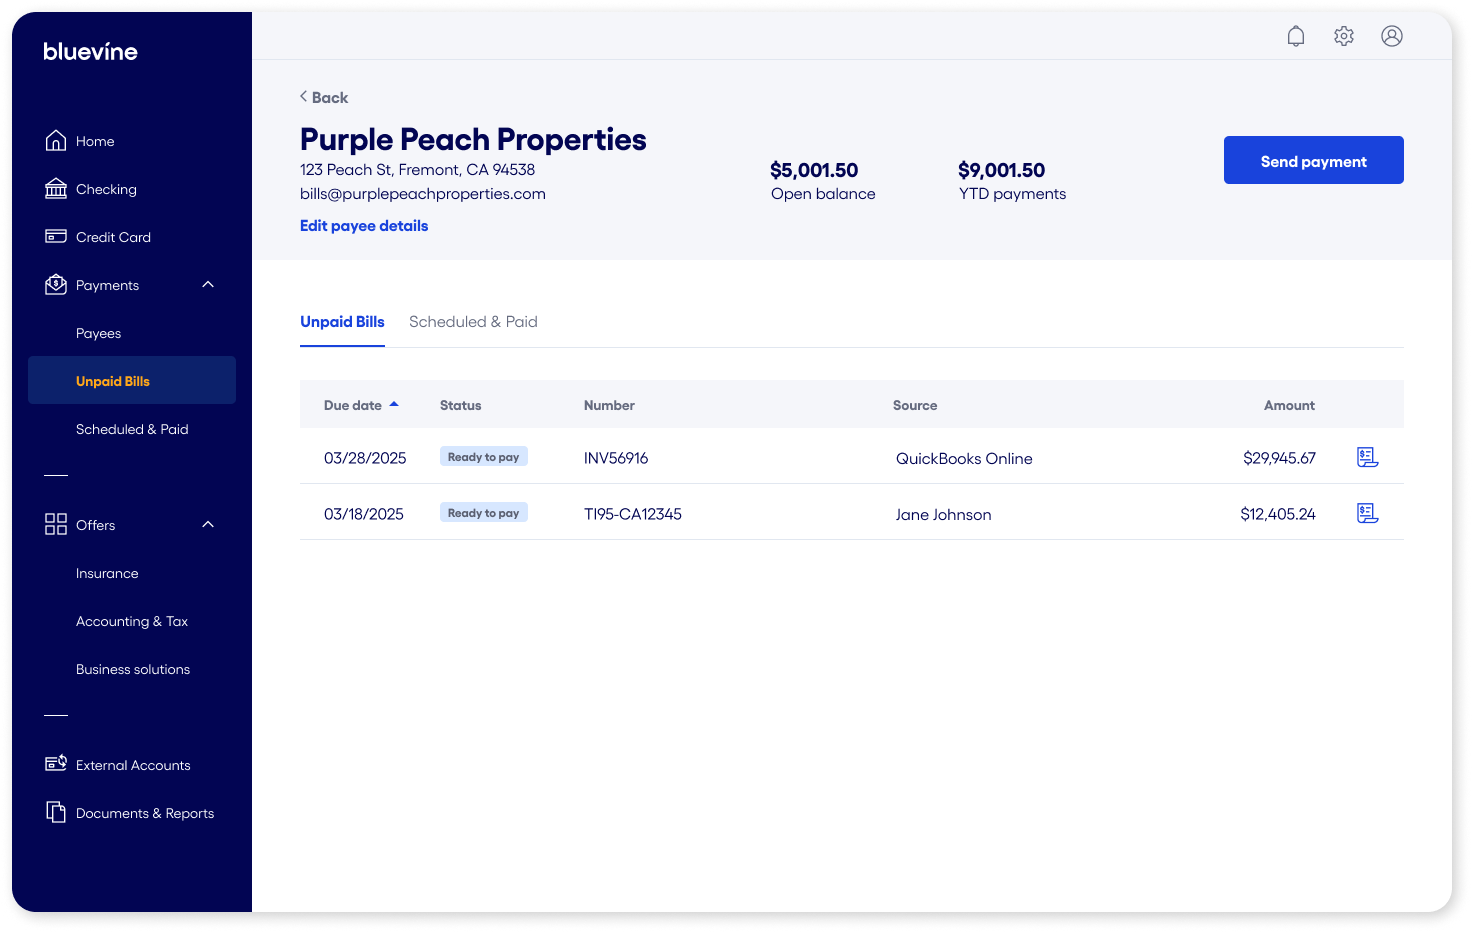Click the External Accounts transfer icon
This screenshot has height=932, width=1472.
tap(56, 764)
